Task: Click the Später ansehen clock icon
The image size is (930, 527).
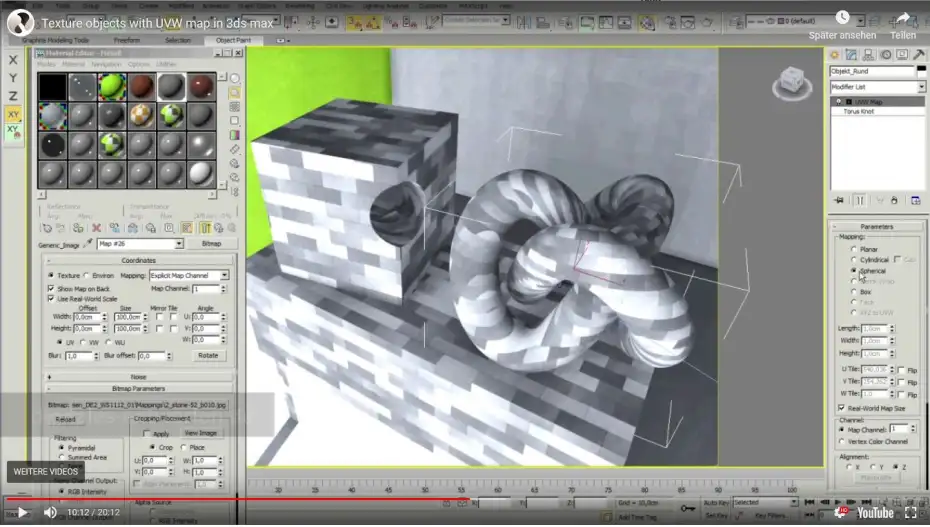Action: tap(842, 18)
